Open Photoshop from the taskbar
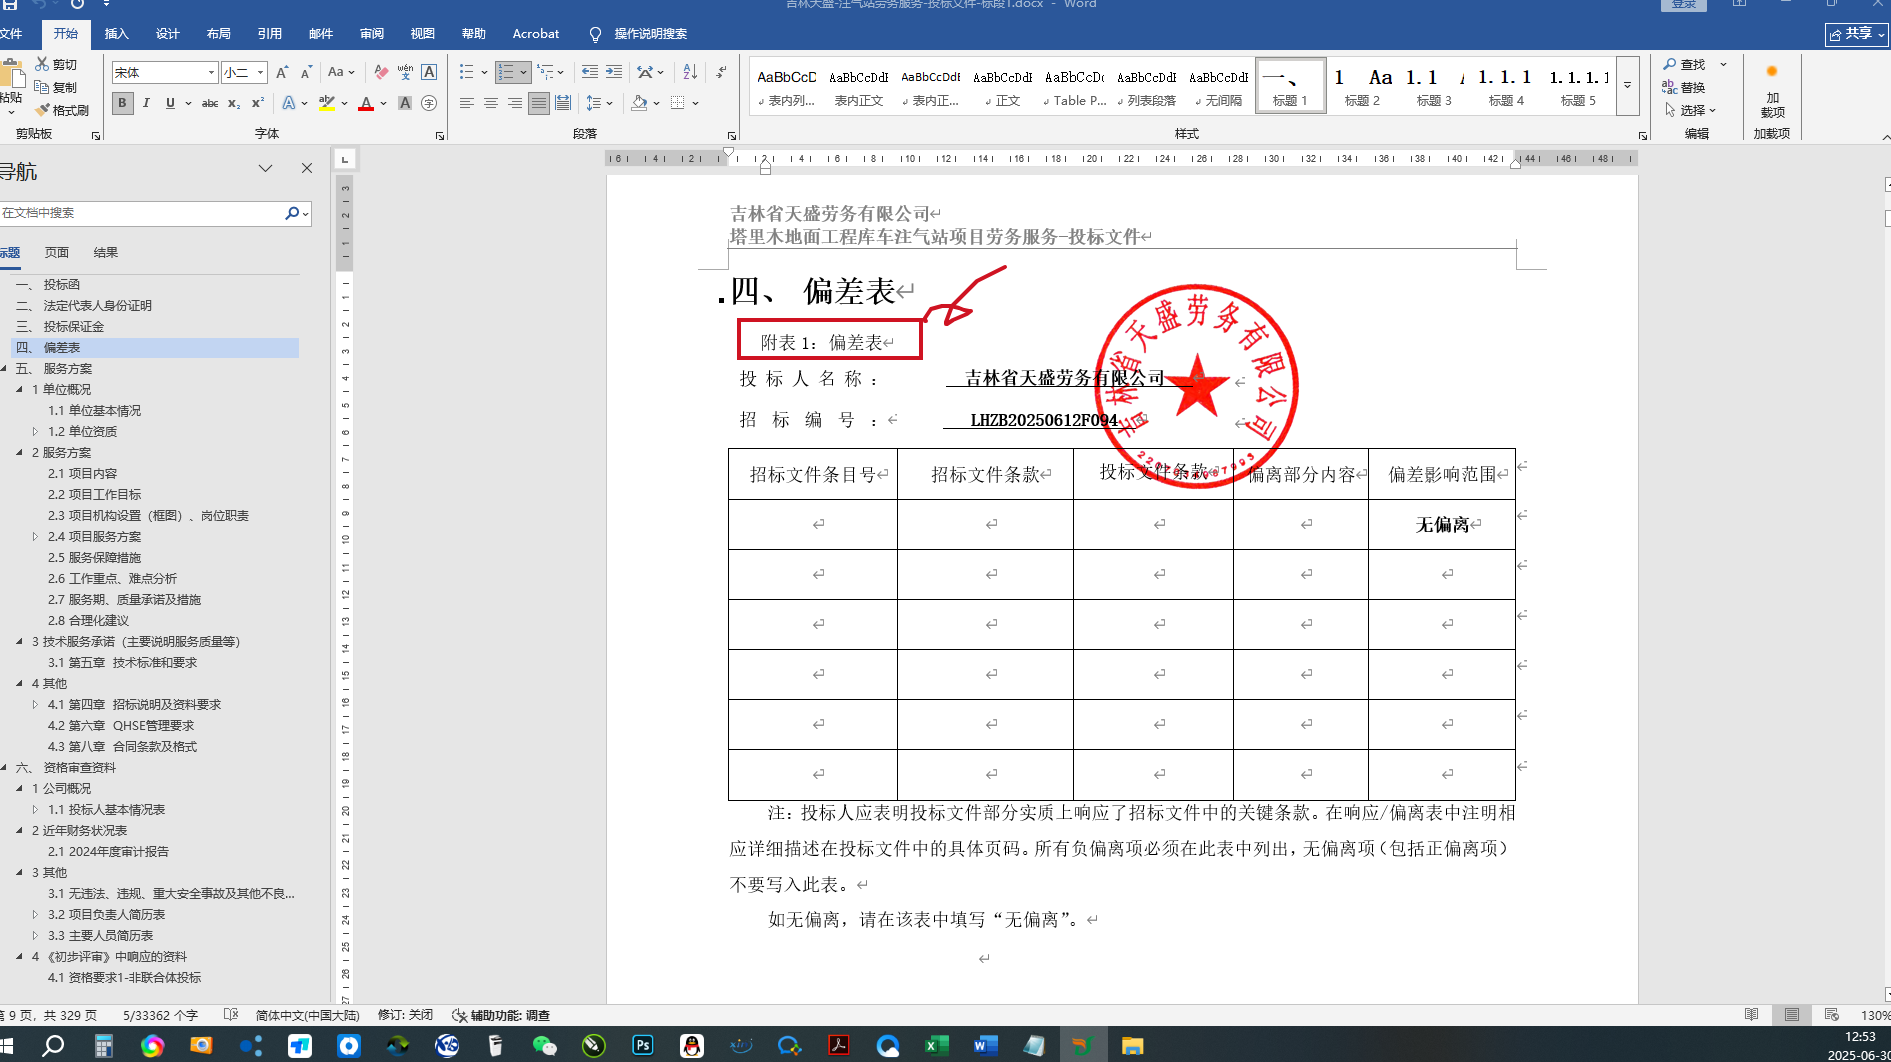Viewport: 1891px width, 1062px height. (x=643, y=1045)
